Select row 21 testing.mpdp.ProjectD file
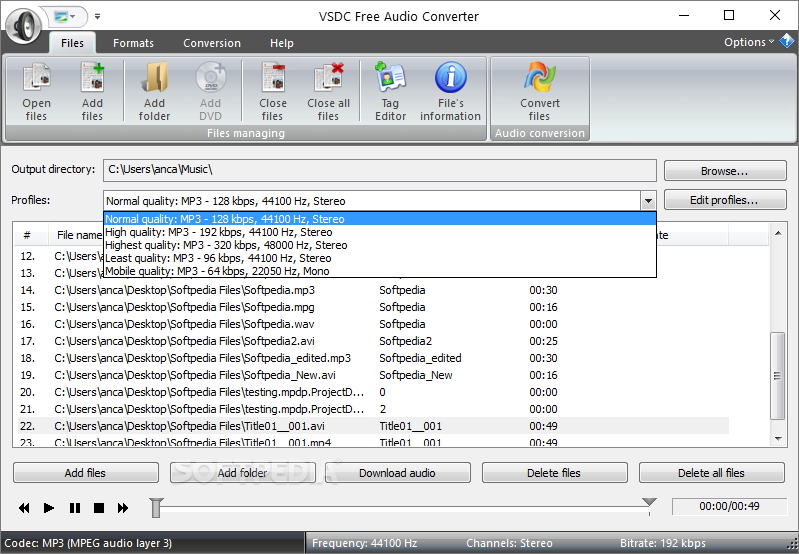The width and height of the screenshot is (799, 554). click(374, 409)
